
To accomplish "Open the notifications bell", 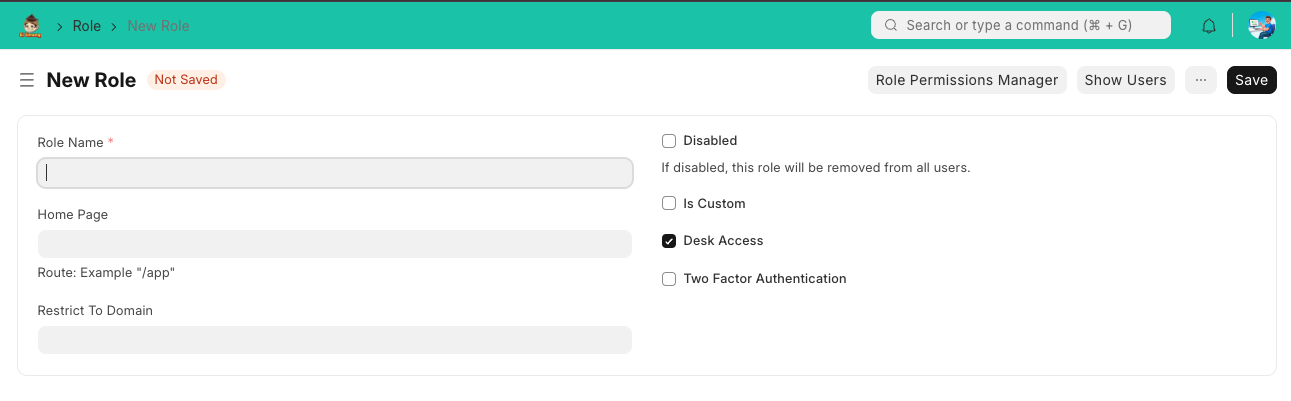I will click(x=1209, y=26).
